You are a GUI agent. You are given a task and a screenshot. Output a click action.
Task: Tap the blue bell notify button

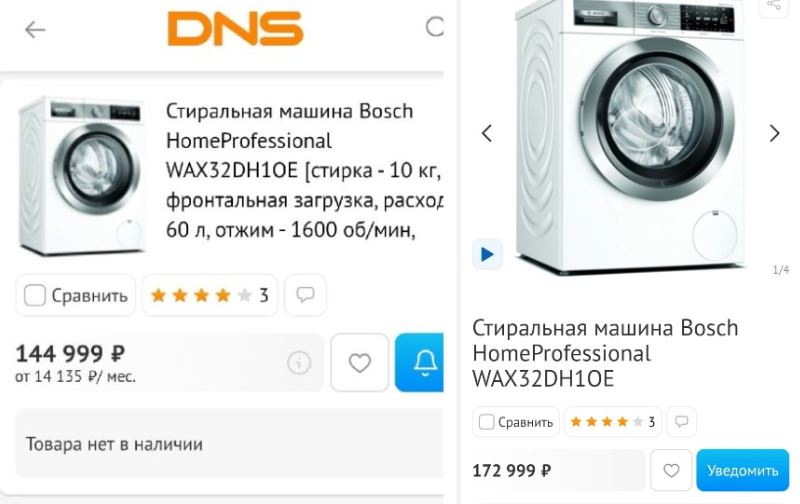tap(419, 363)
